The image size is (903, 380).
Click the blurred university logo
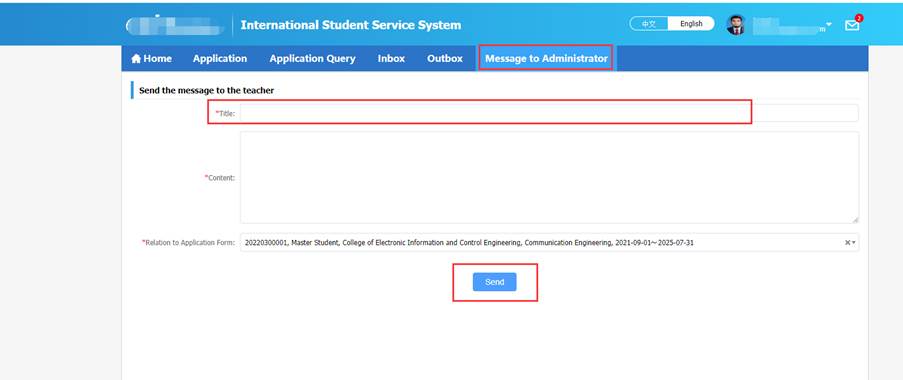pyautogui.click(x=175, y=25)
